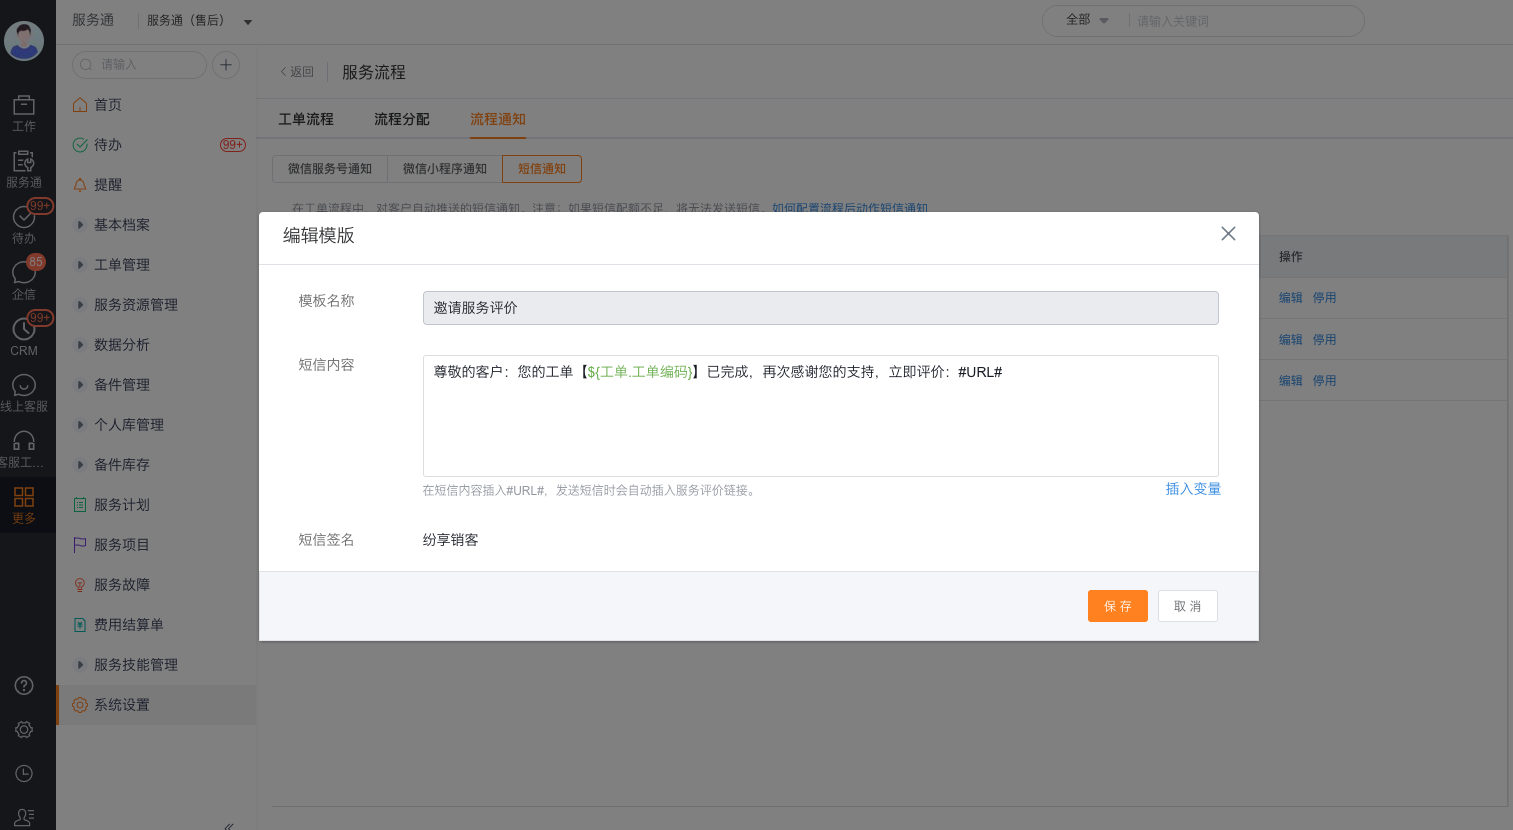The width and height of the screenshot is (1513, 830).
Task: Open the 工作 section in left rail
Action: (24, 113)
